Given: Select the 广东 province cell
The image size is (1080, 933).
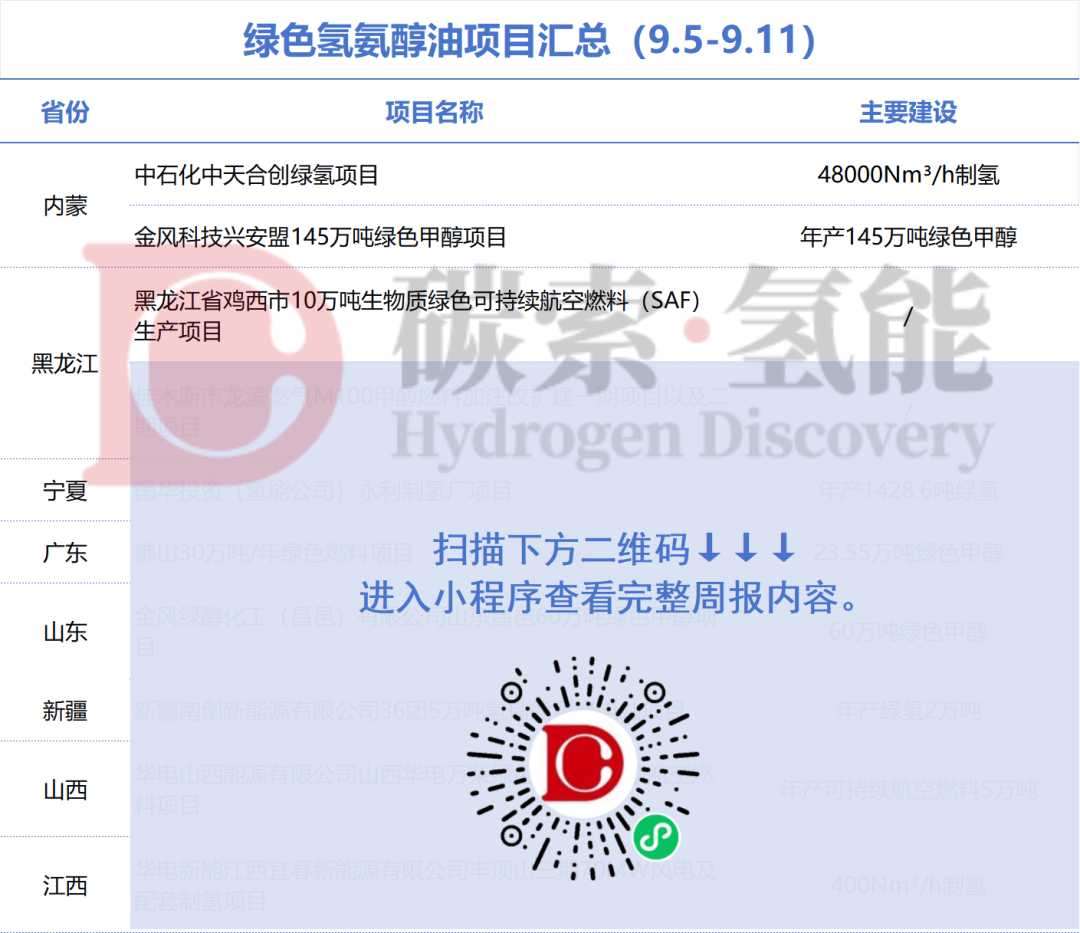Looking at the screenshot, I should [65, 553].
